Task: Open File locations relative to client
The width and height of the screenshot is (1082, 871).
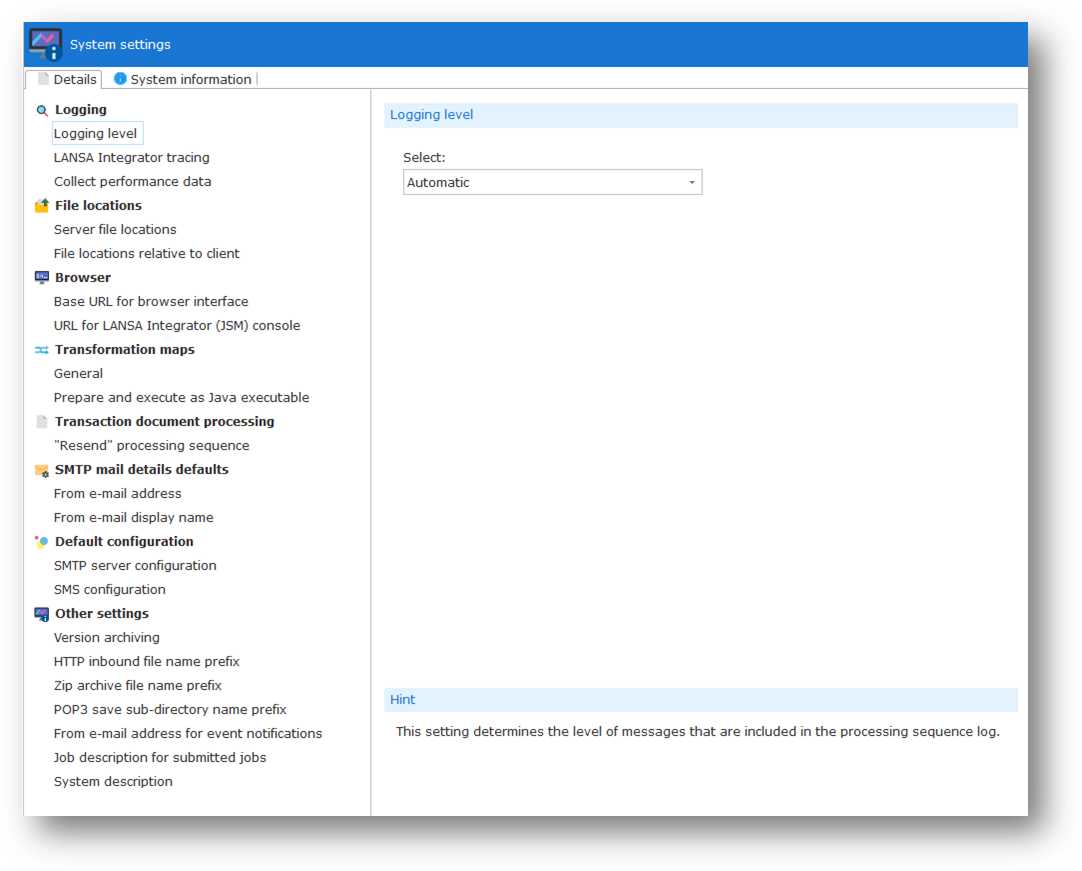Action: point(147,253)
